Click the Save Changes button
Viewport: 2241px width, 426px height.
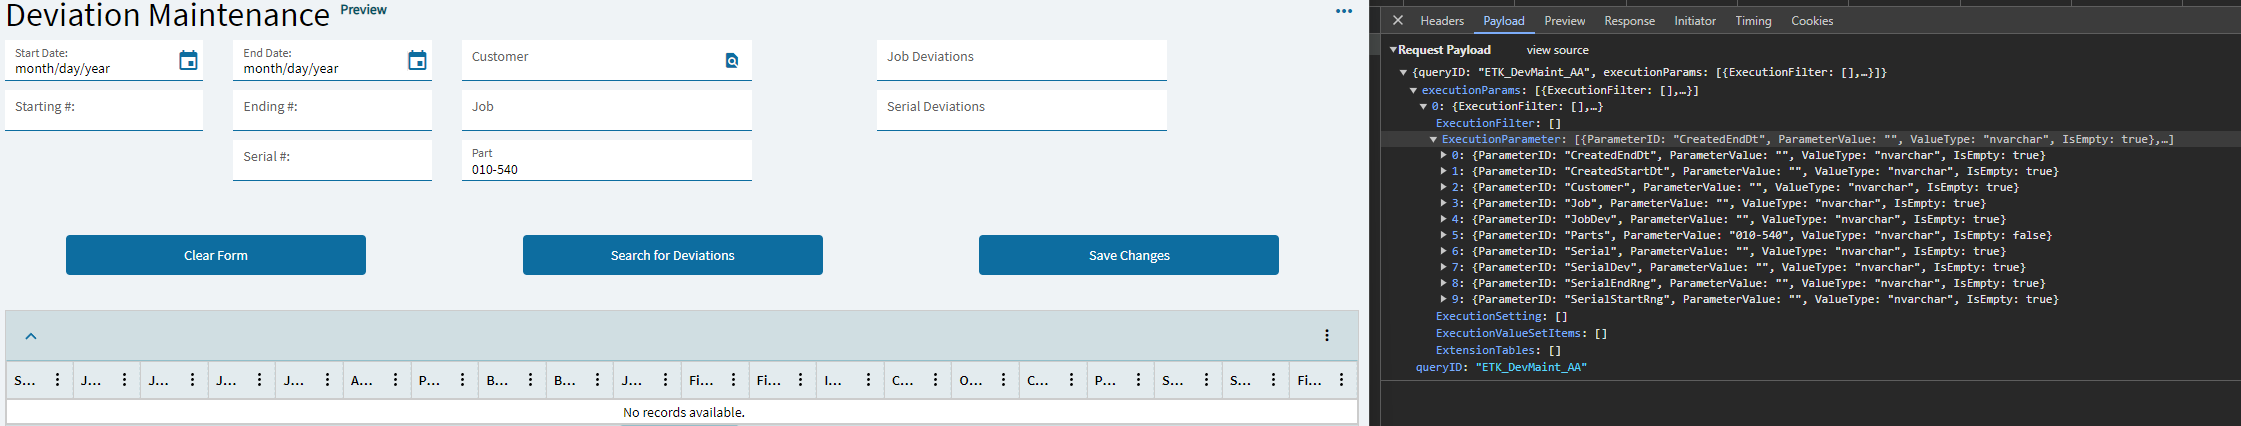(x=1128, y=255)
